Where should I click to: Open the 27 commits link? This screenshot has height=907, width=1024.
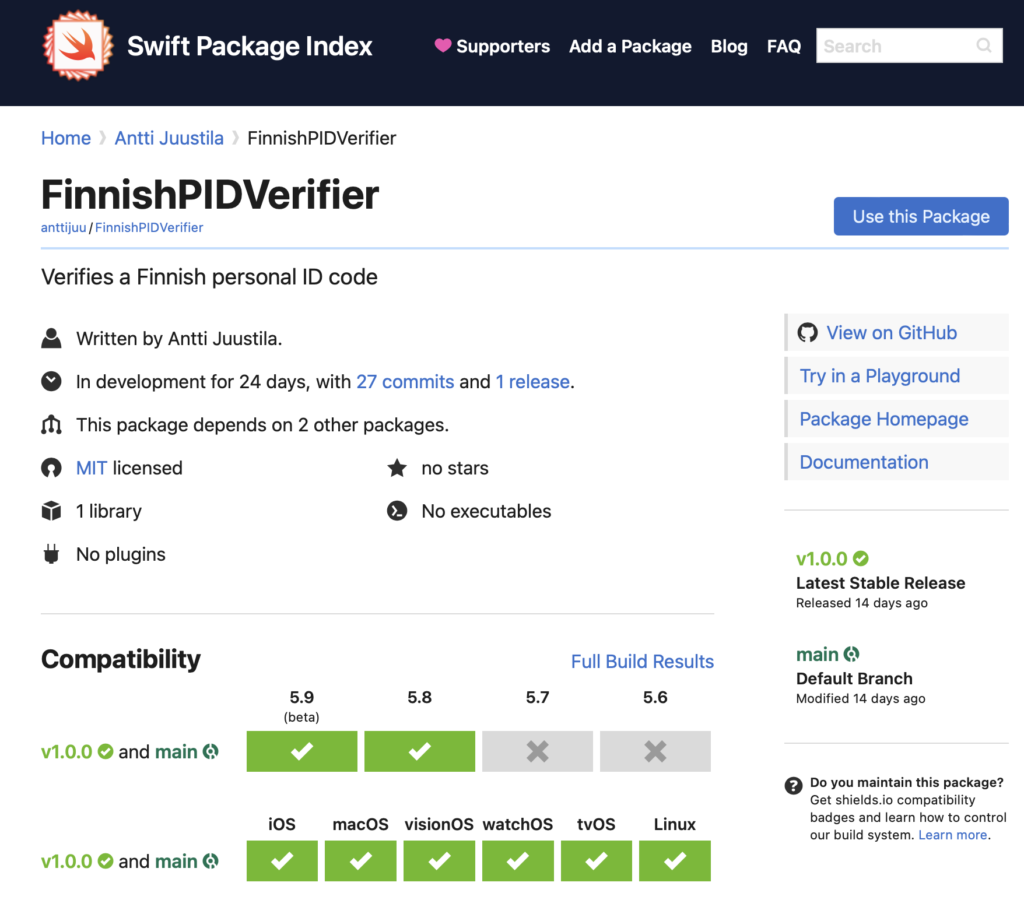pyautogui.click(x=404, y=382)
